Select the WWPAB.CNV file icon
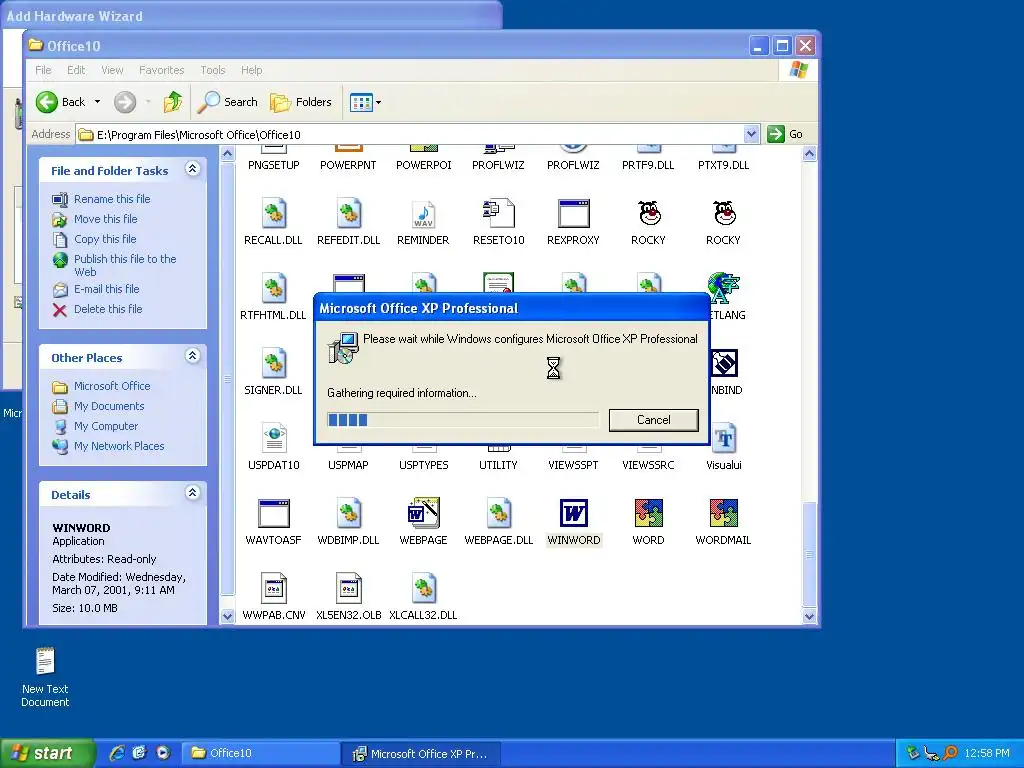This screenshot has height=768, width=1024. tap(274, 588)
